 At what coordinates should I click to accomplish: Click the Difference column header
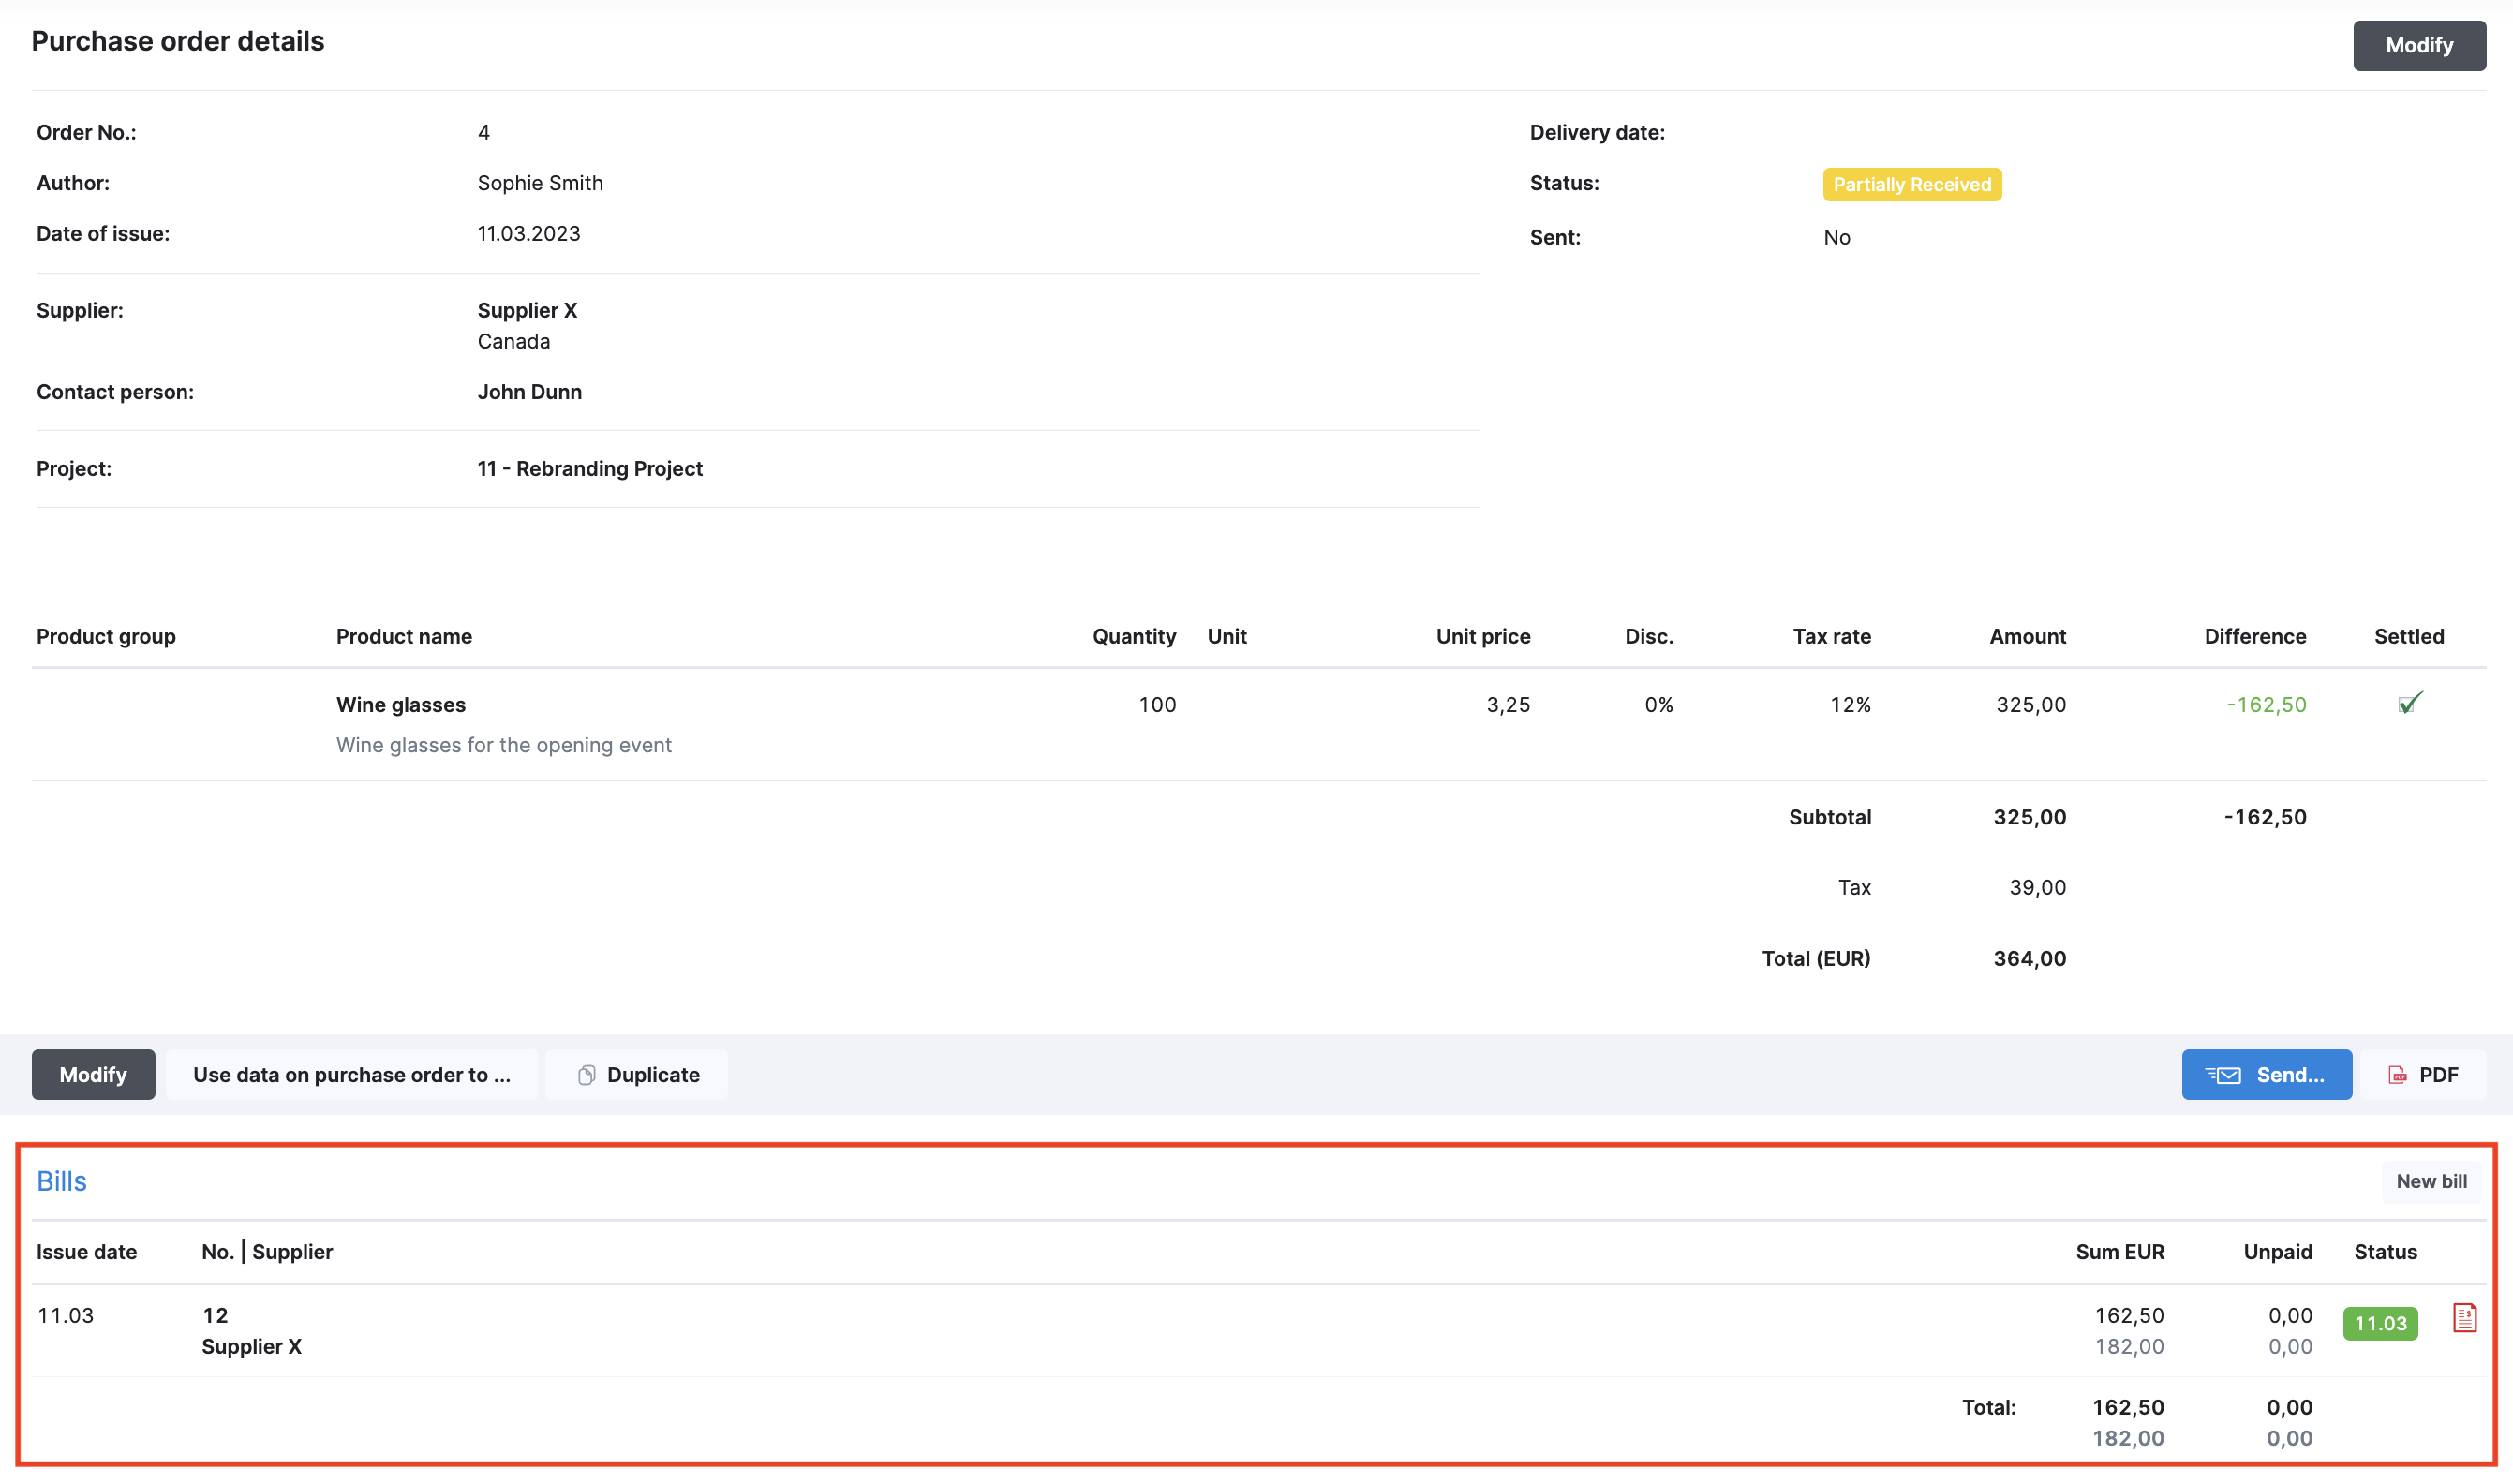[x=2255, y=636]
